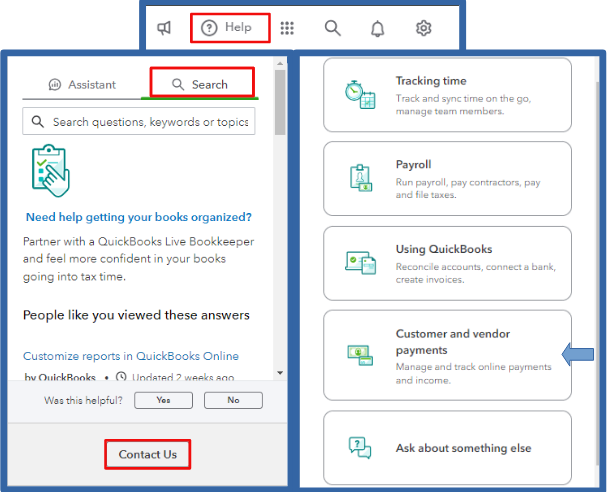This screenshot has height=492, width=607.
Task: Click the magnifier search icon in the toolbar
Action: [x=333, y=28]
